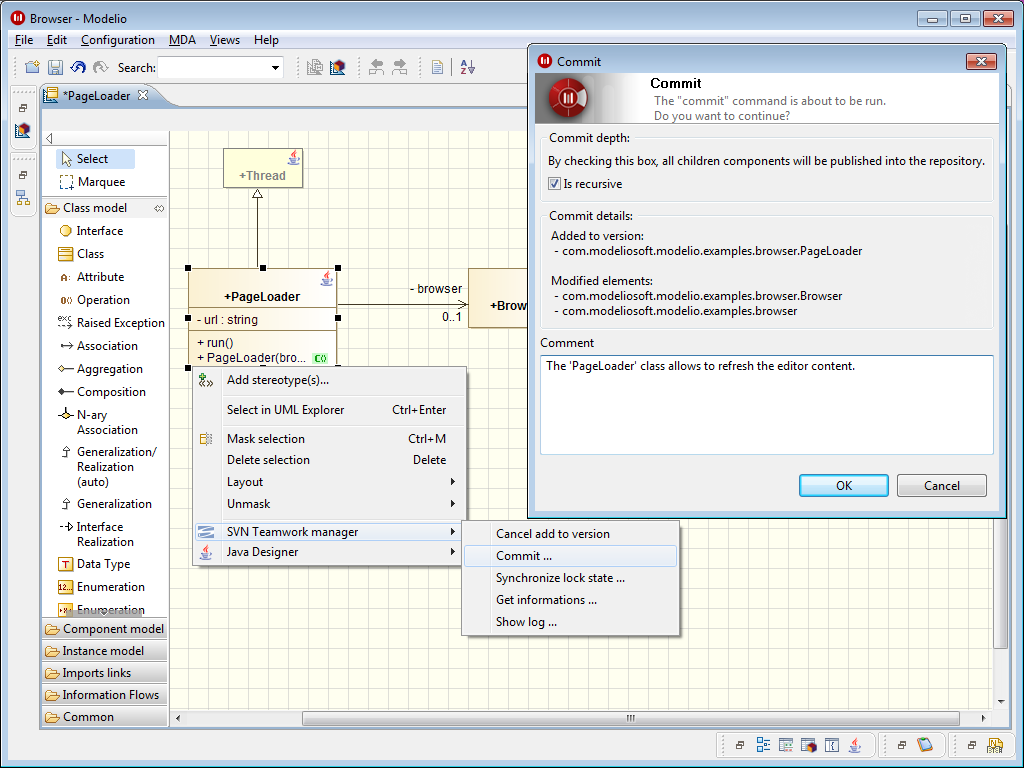Screen dimensions: 1024x768
Task: Restore the top left sidebar panel
Action: tap(23, 108)
